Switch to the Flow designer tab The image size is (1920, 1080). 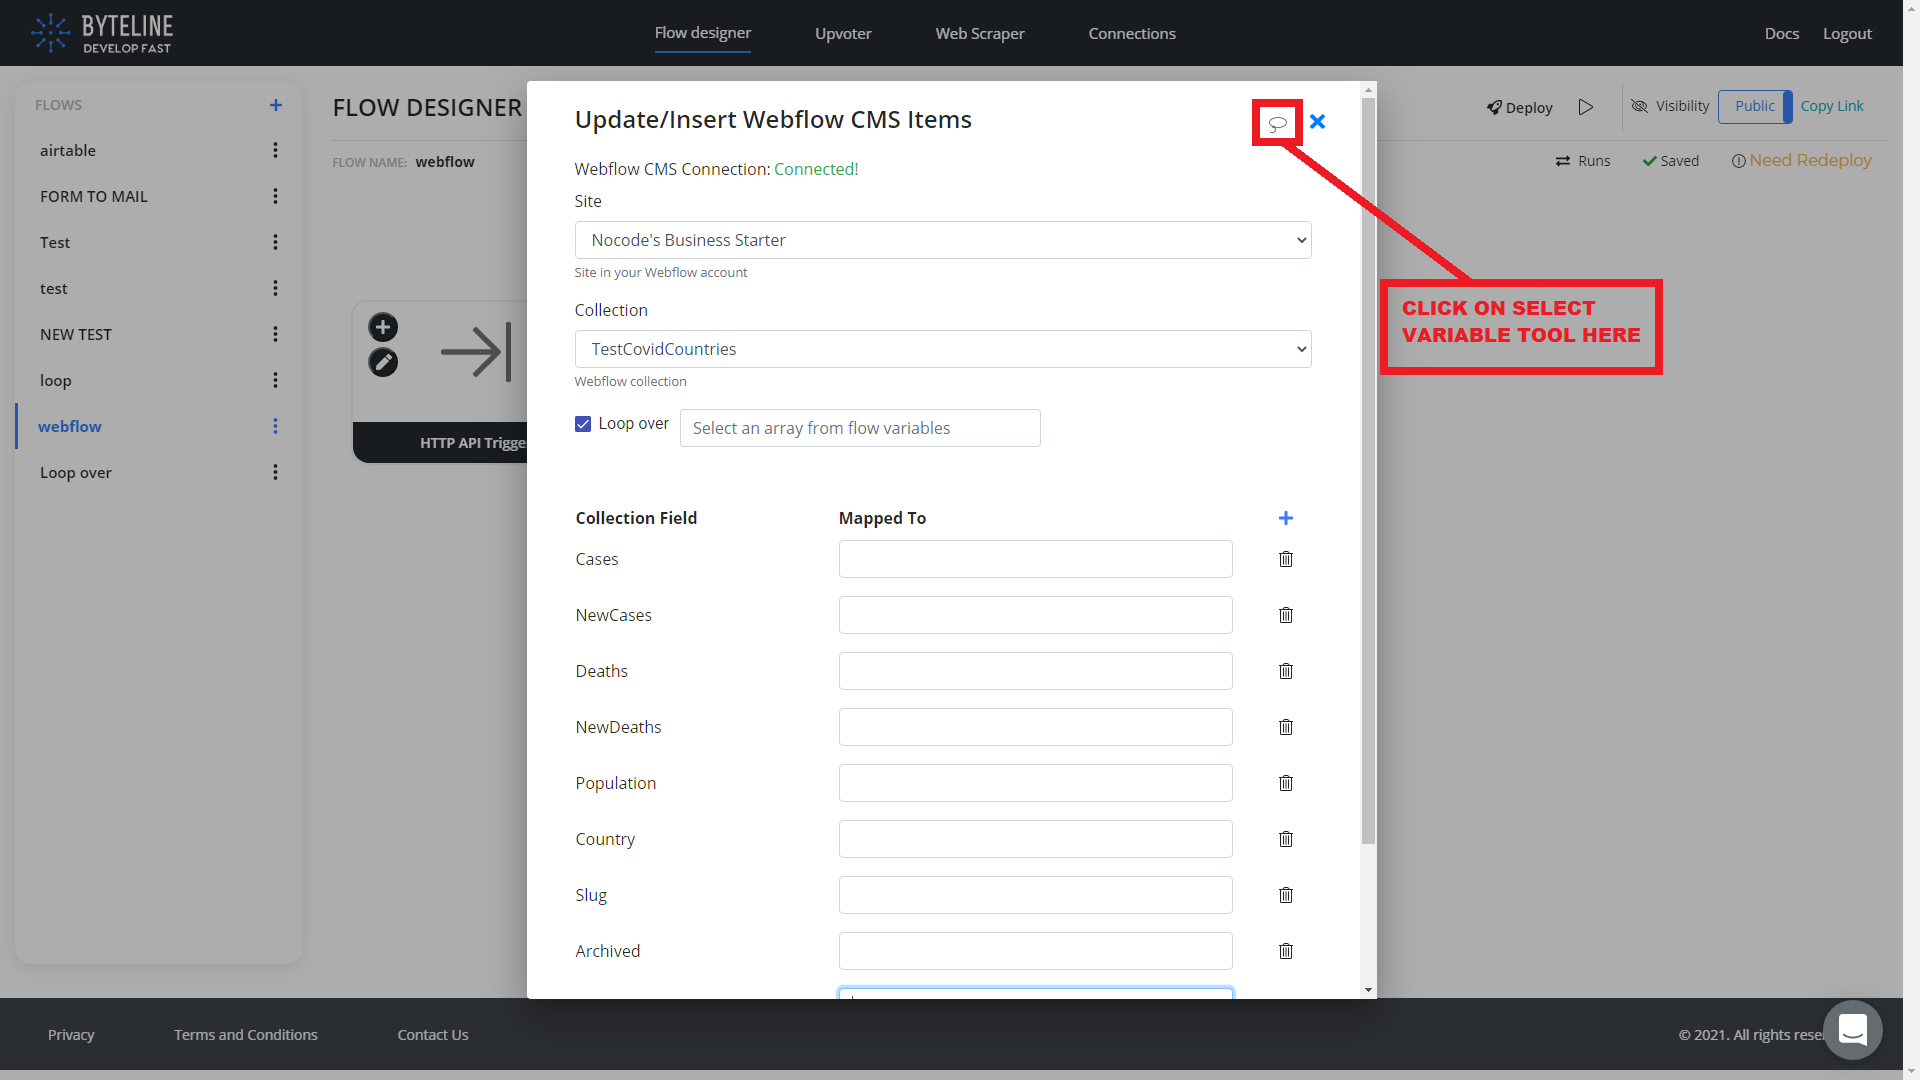coord(703,33)
